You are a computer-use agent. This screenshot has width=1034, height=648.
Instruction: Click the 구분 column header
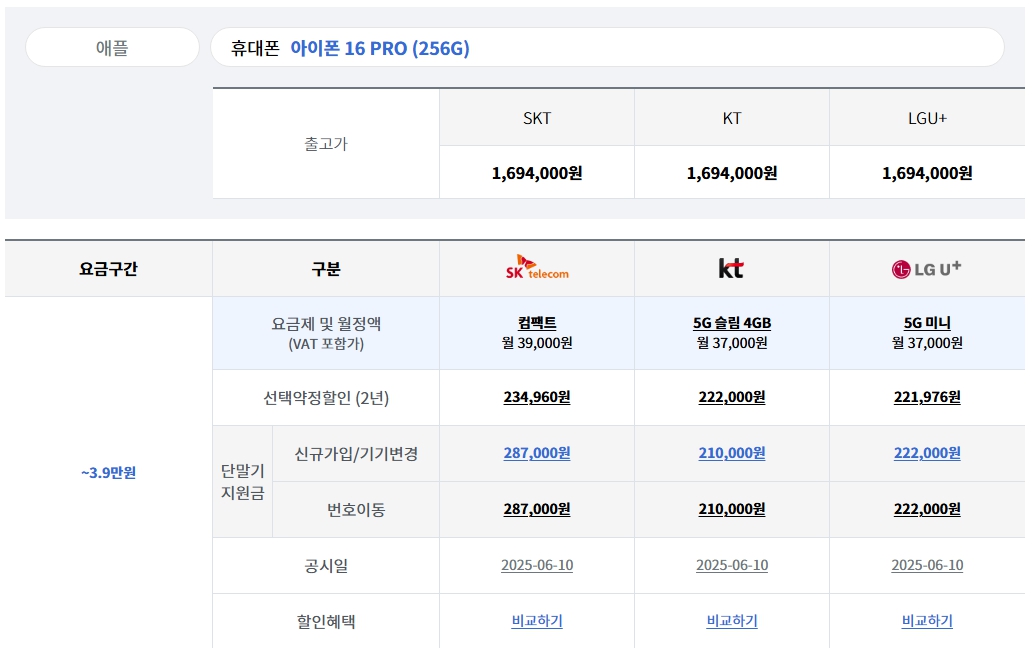click(326, 269)
